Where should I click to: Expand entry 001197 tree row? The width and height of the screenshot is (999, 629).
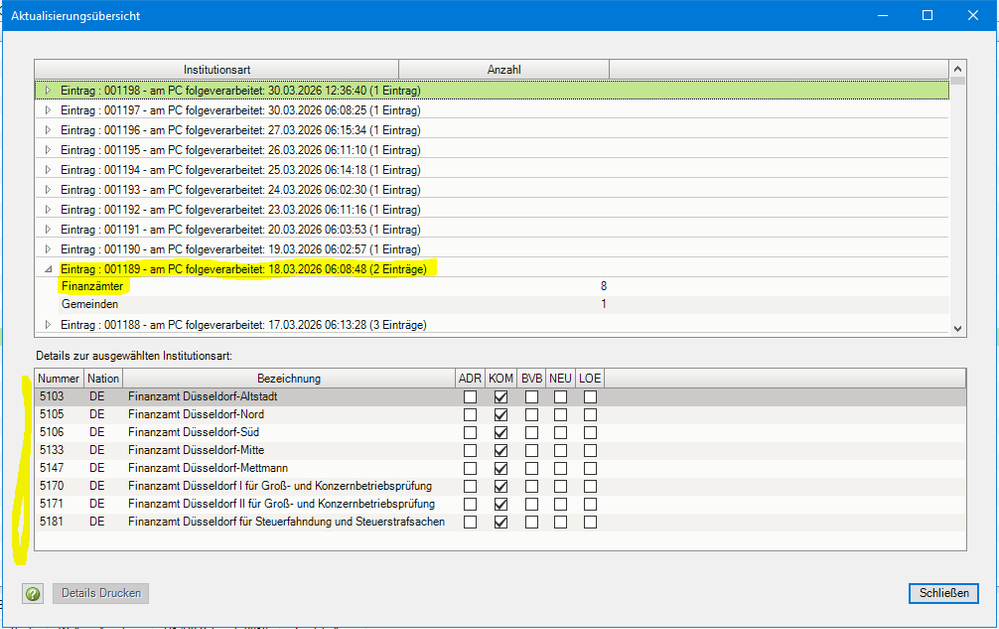tap(48, 110)
